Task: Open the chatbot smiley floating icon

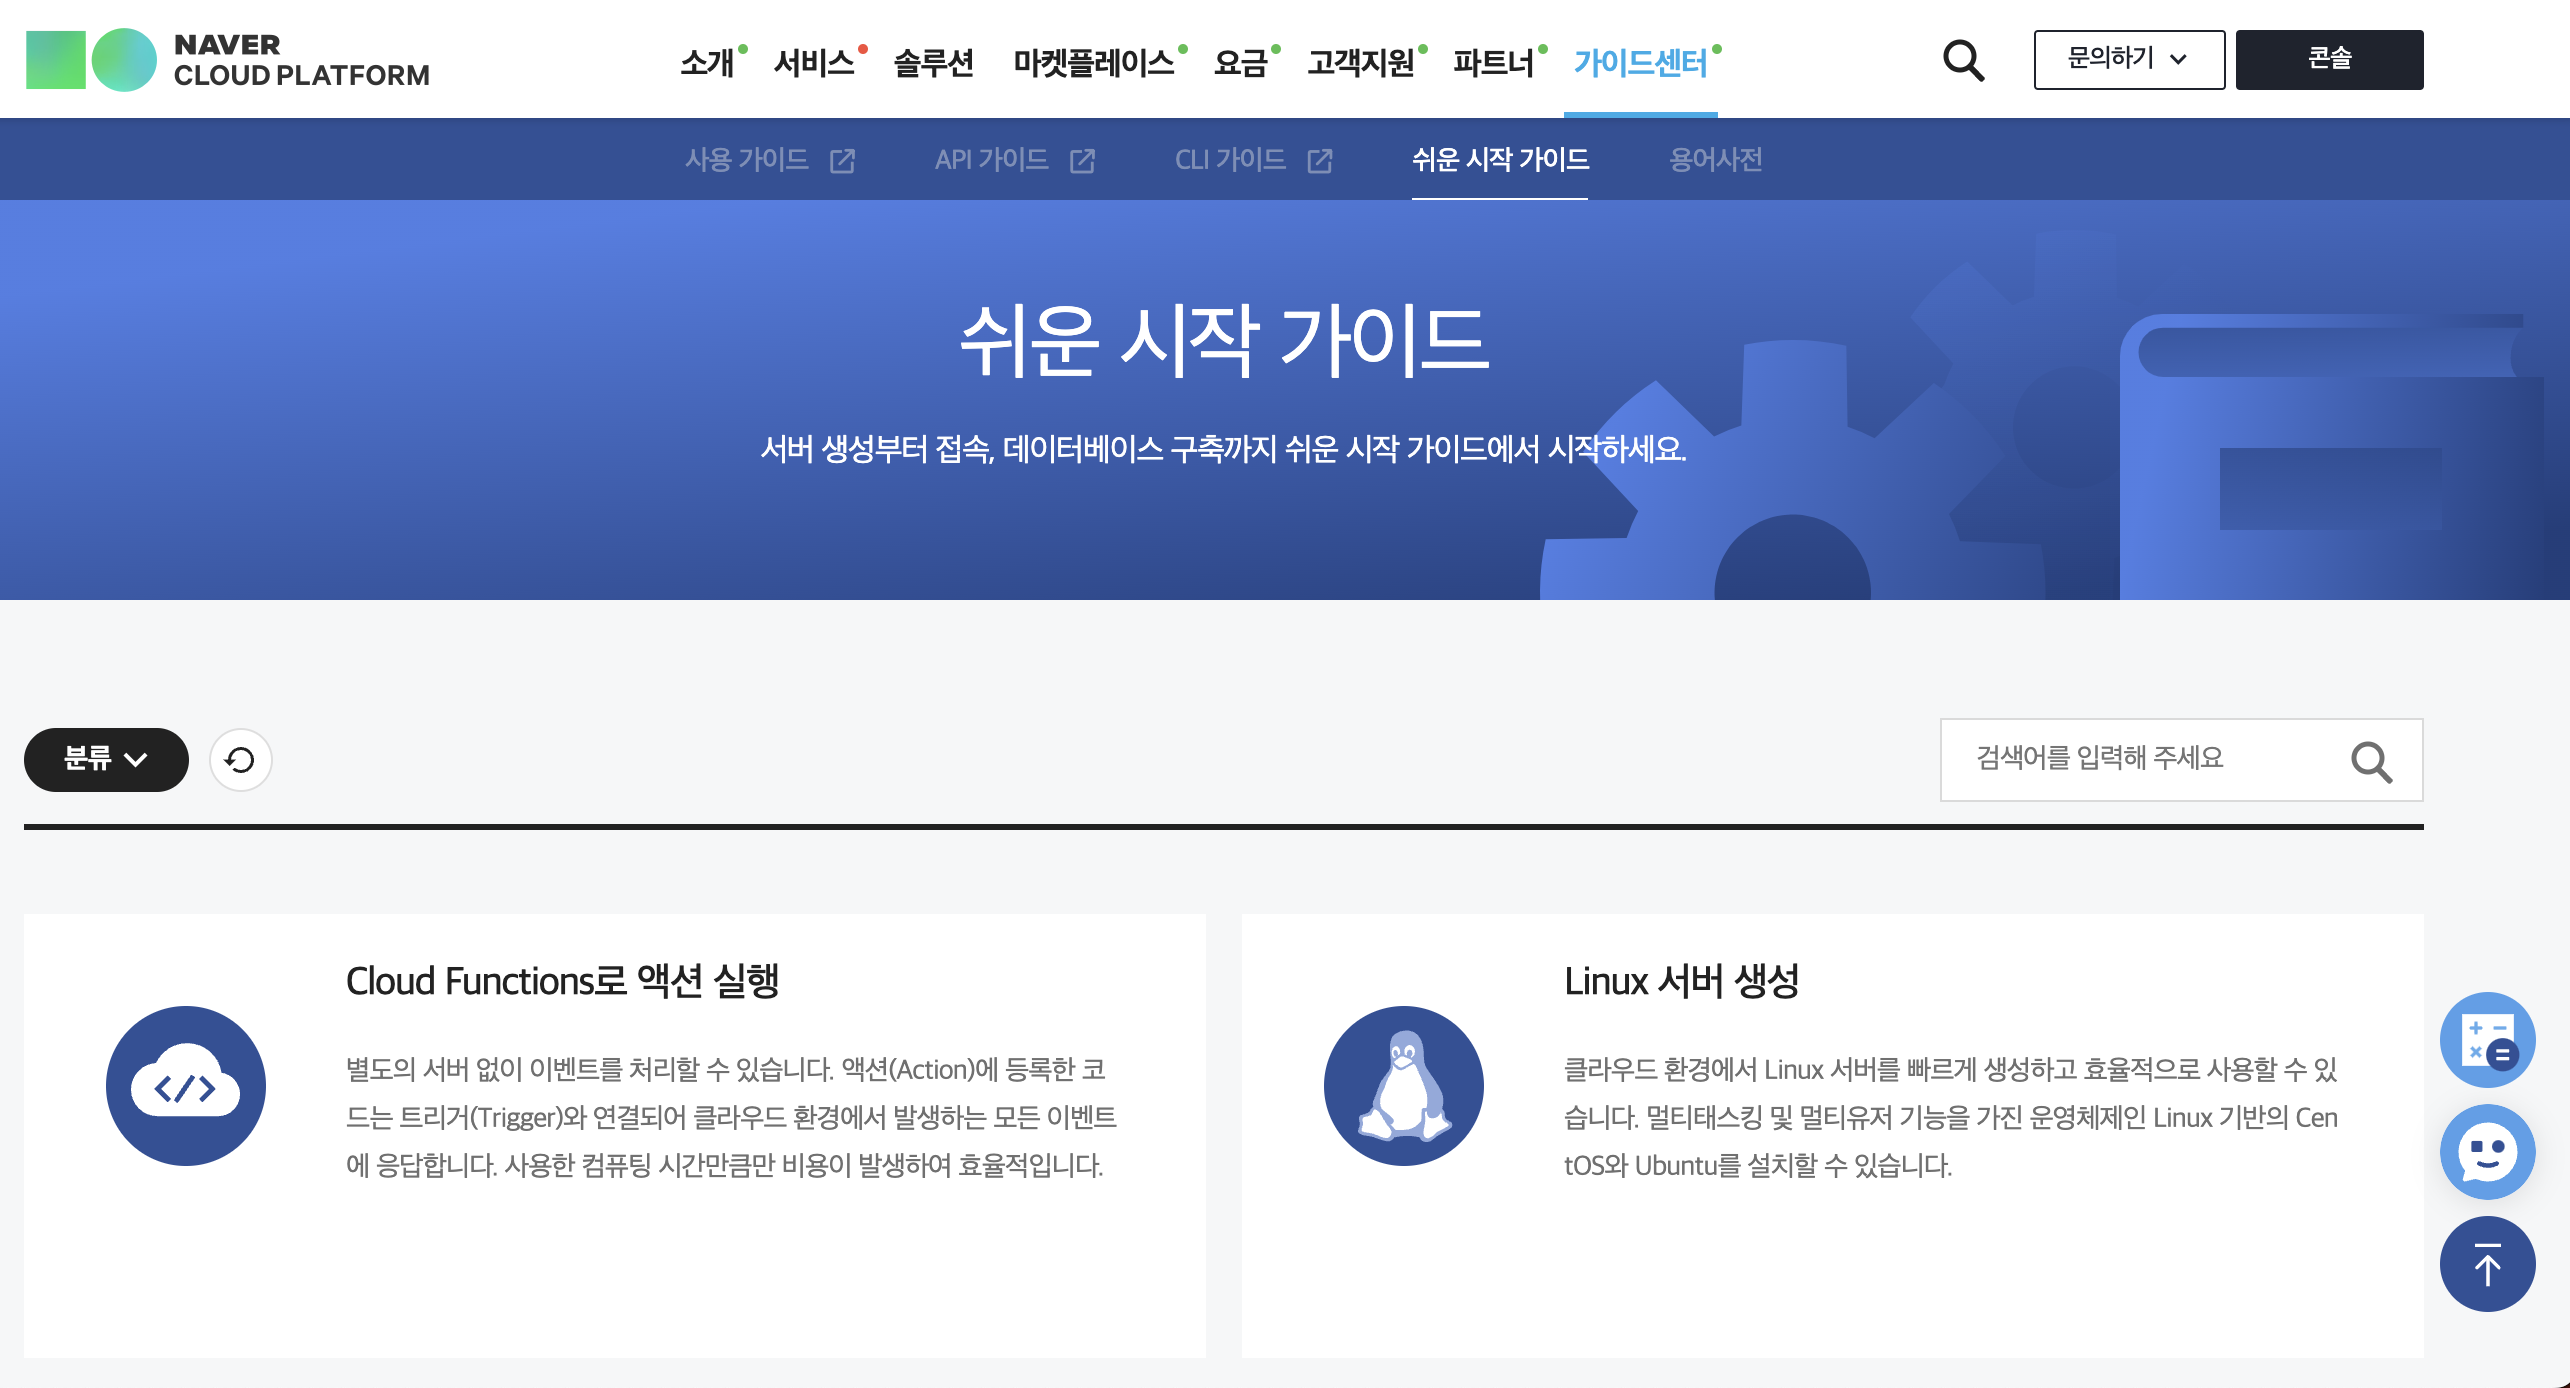Action: [x=2487, y=1152]
